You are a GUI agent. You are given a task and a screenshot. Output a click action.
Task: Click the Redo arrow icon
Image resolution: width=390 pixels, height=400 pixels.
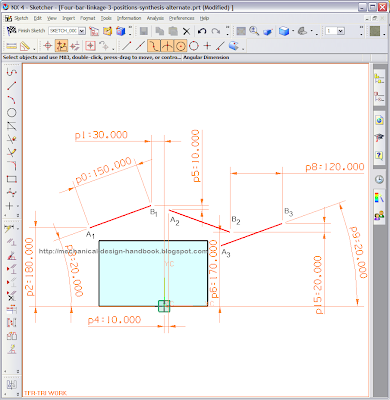pyautogui.click(x=216, y=31)
